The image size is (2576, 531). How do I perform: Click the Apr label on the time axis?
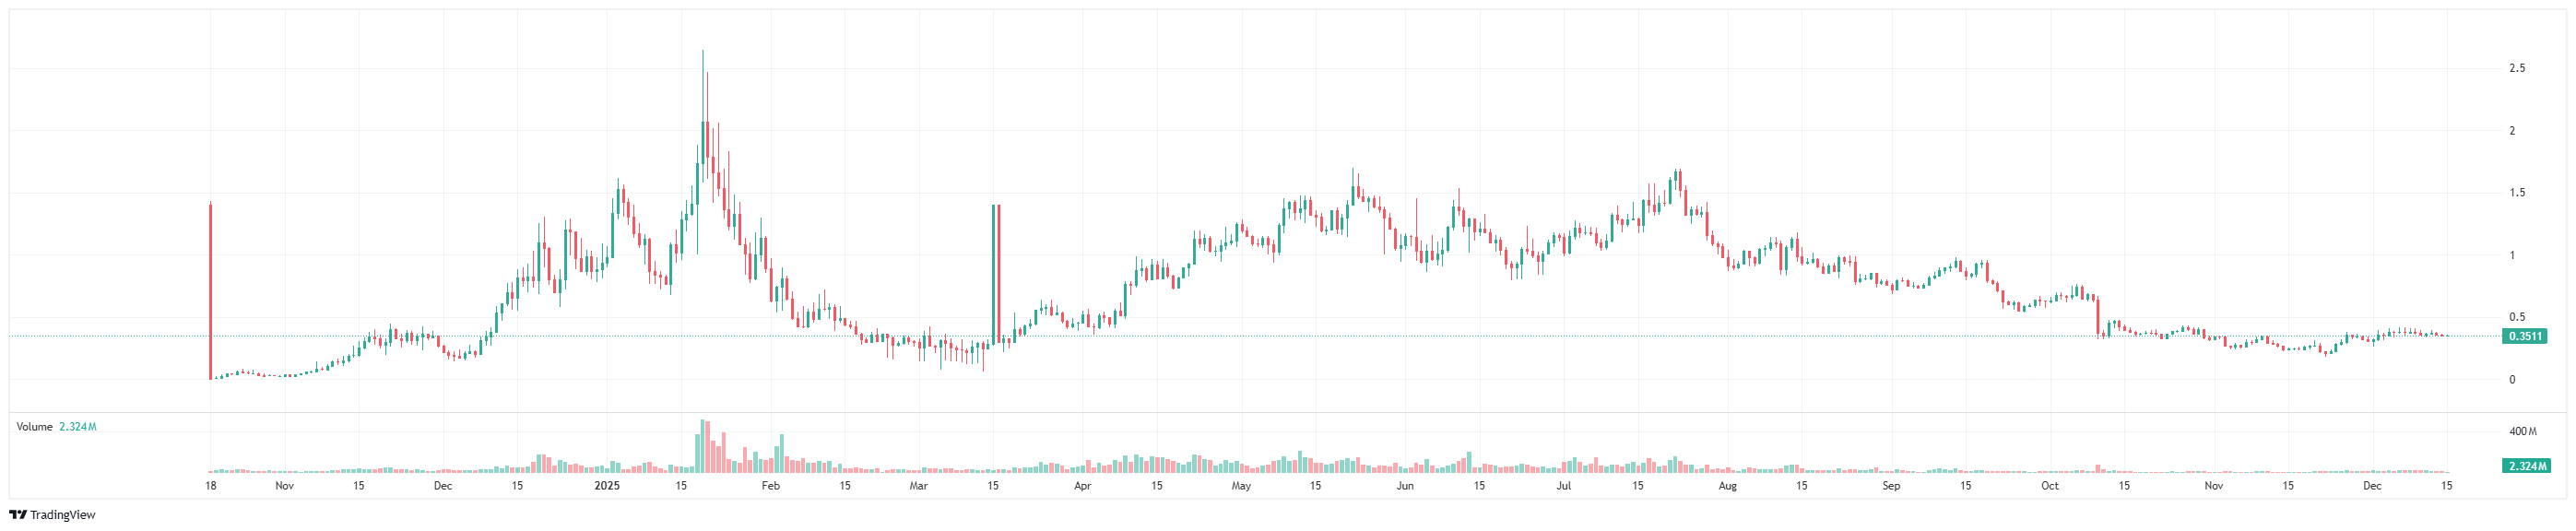(x=1082, y=486)
